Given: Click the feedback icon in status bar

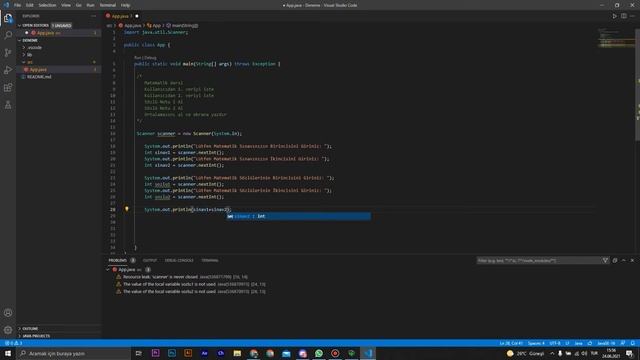Looking at the screenshot, I should (x=623, y=343).
